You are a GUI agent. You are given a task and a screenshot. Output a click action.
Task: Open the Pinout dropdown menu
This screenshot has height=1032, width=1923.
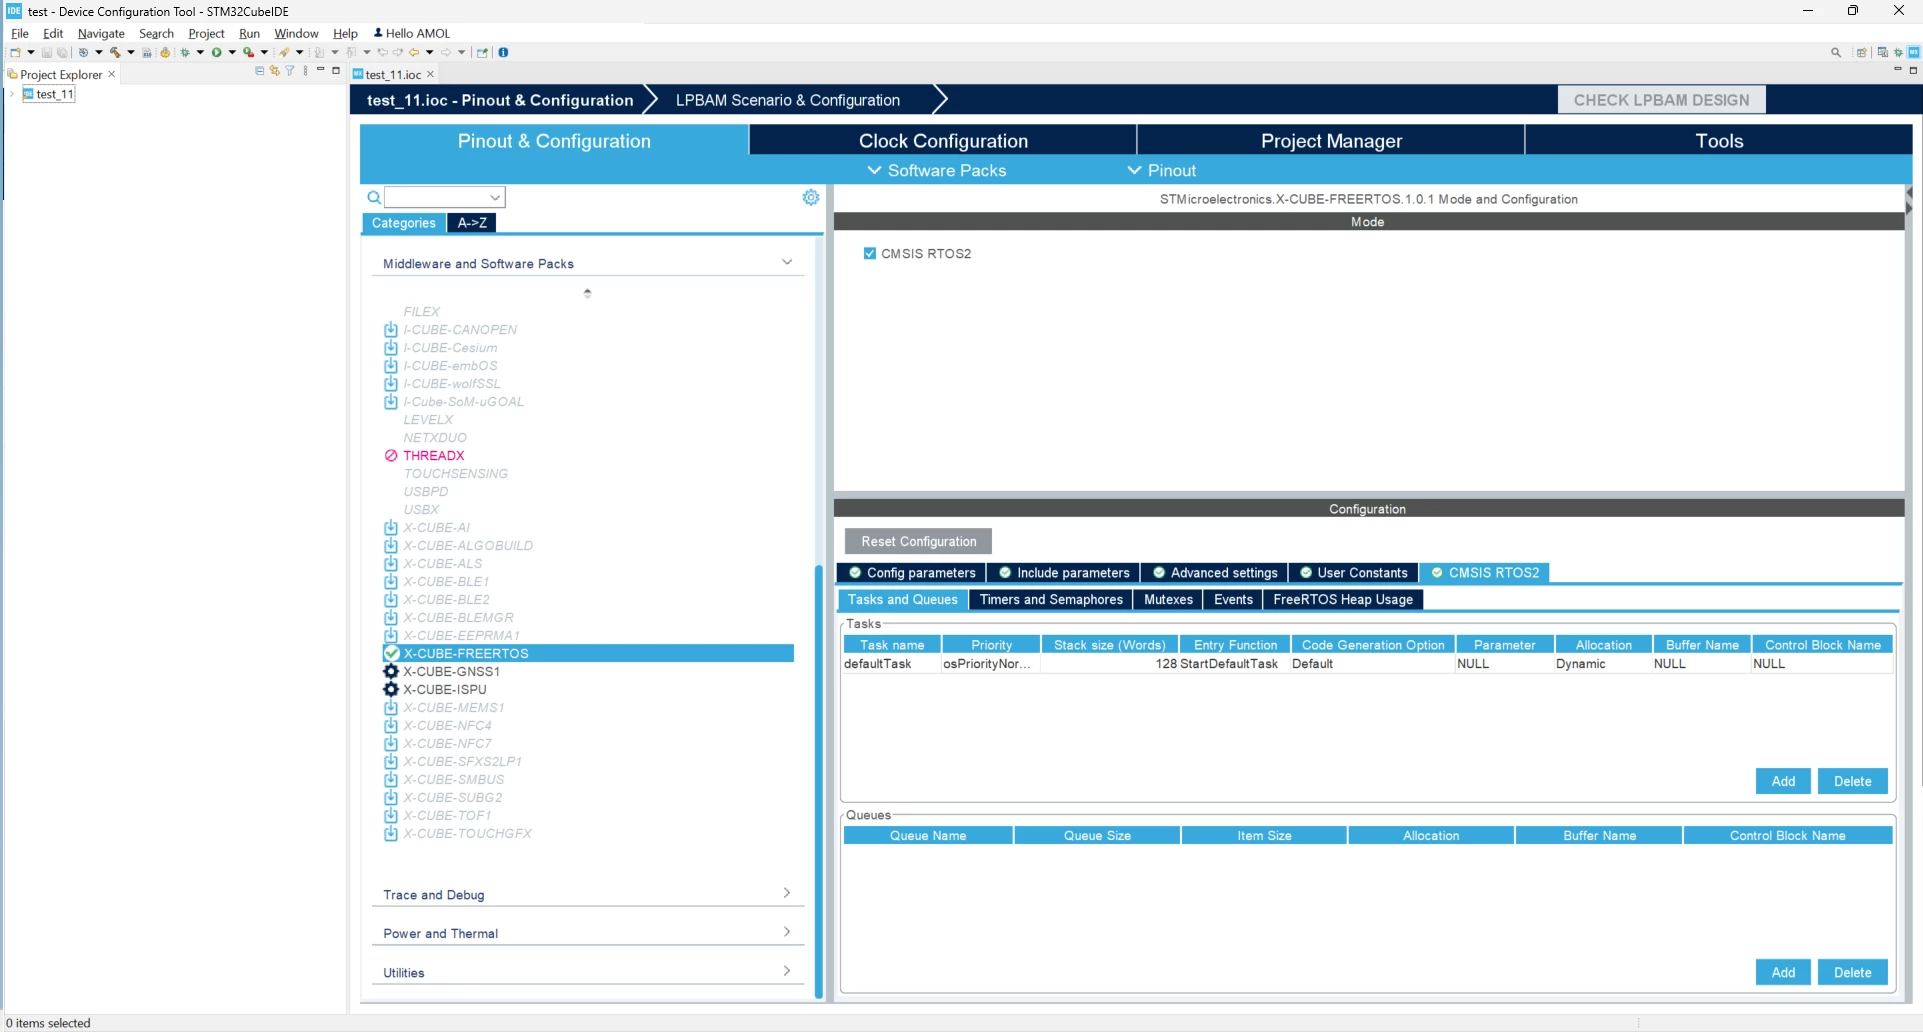pos(1162,171)
